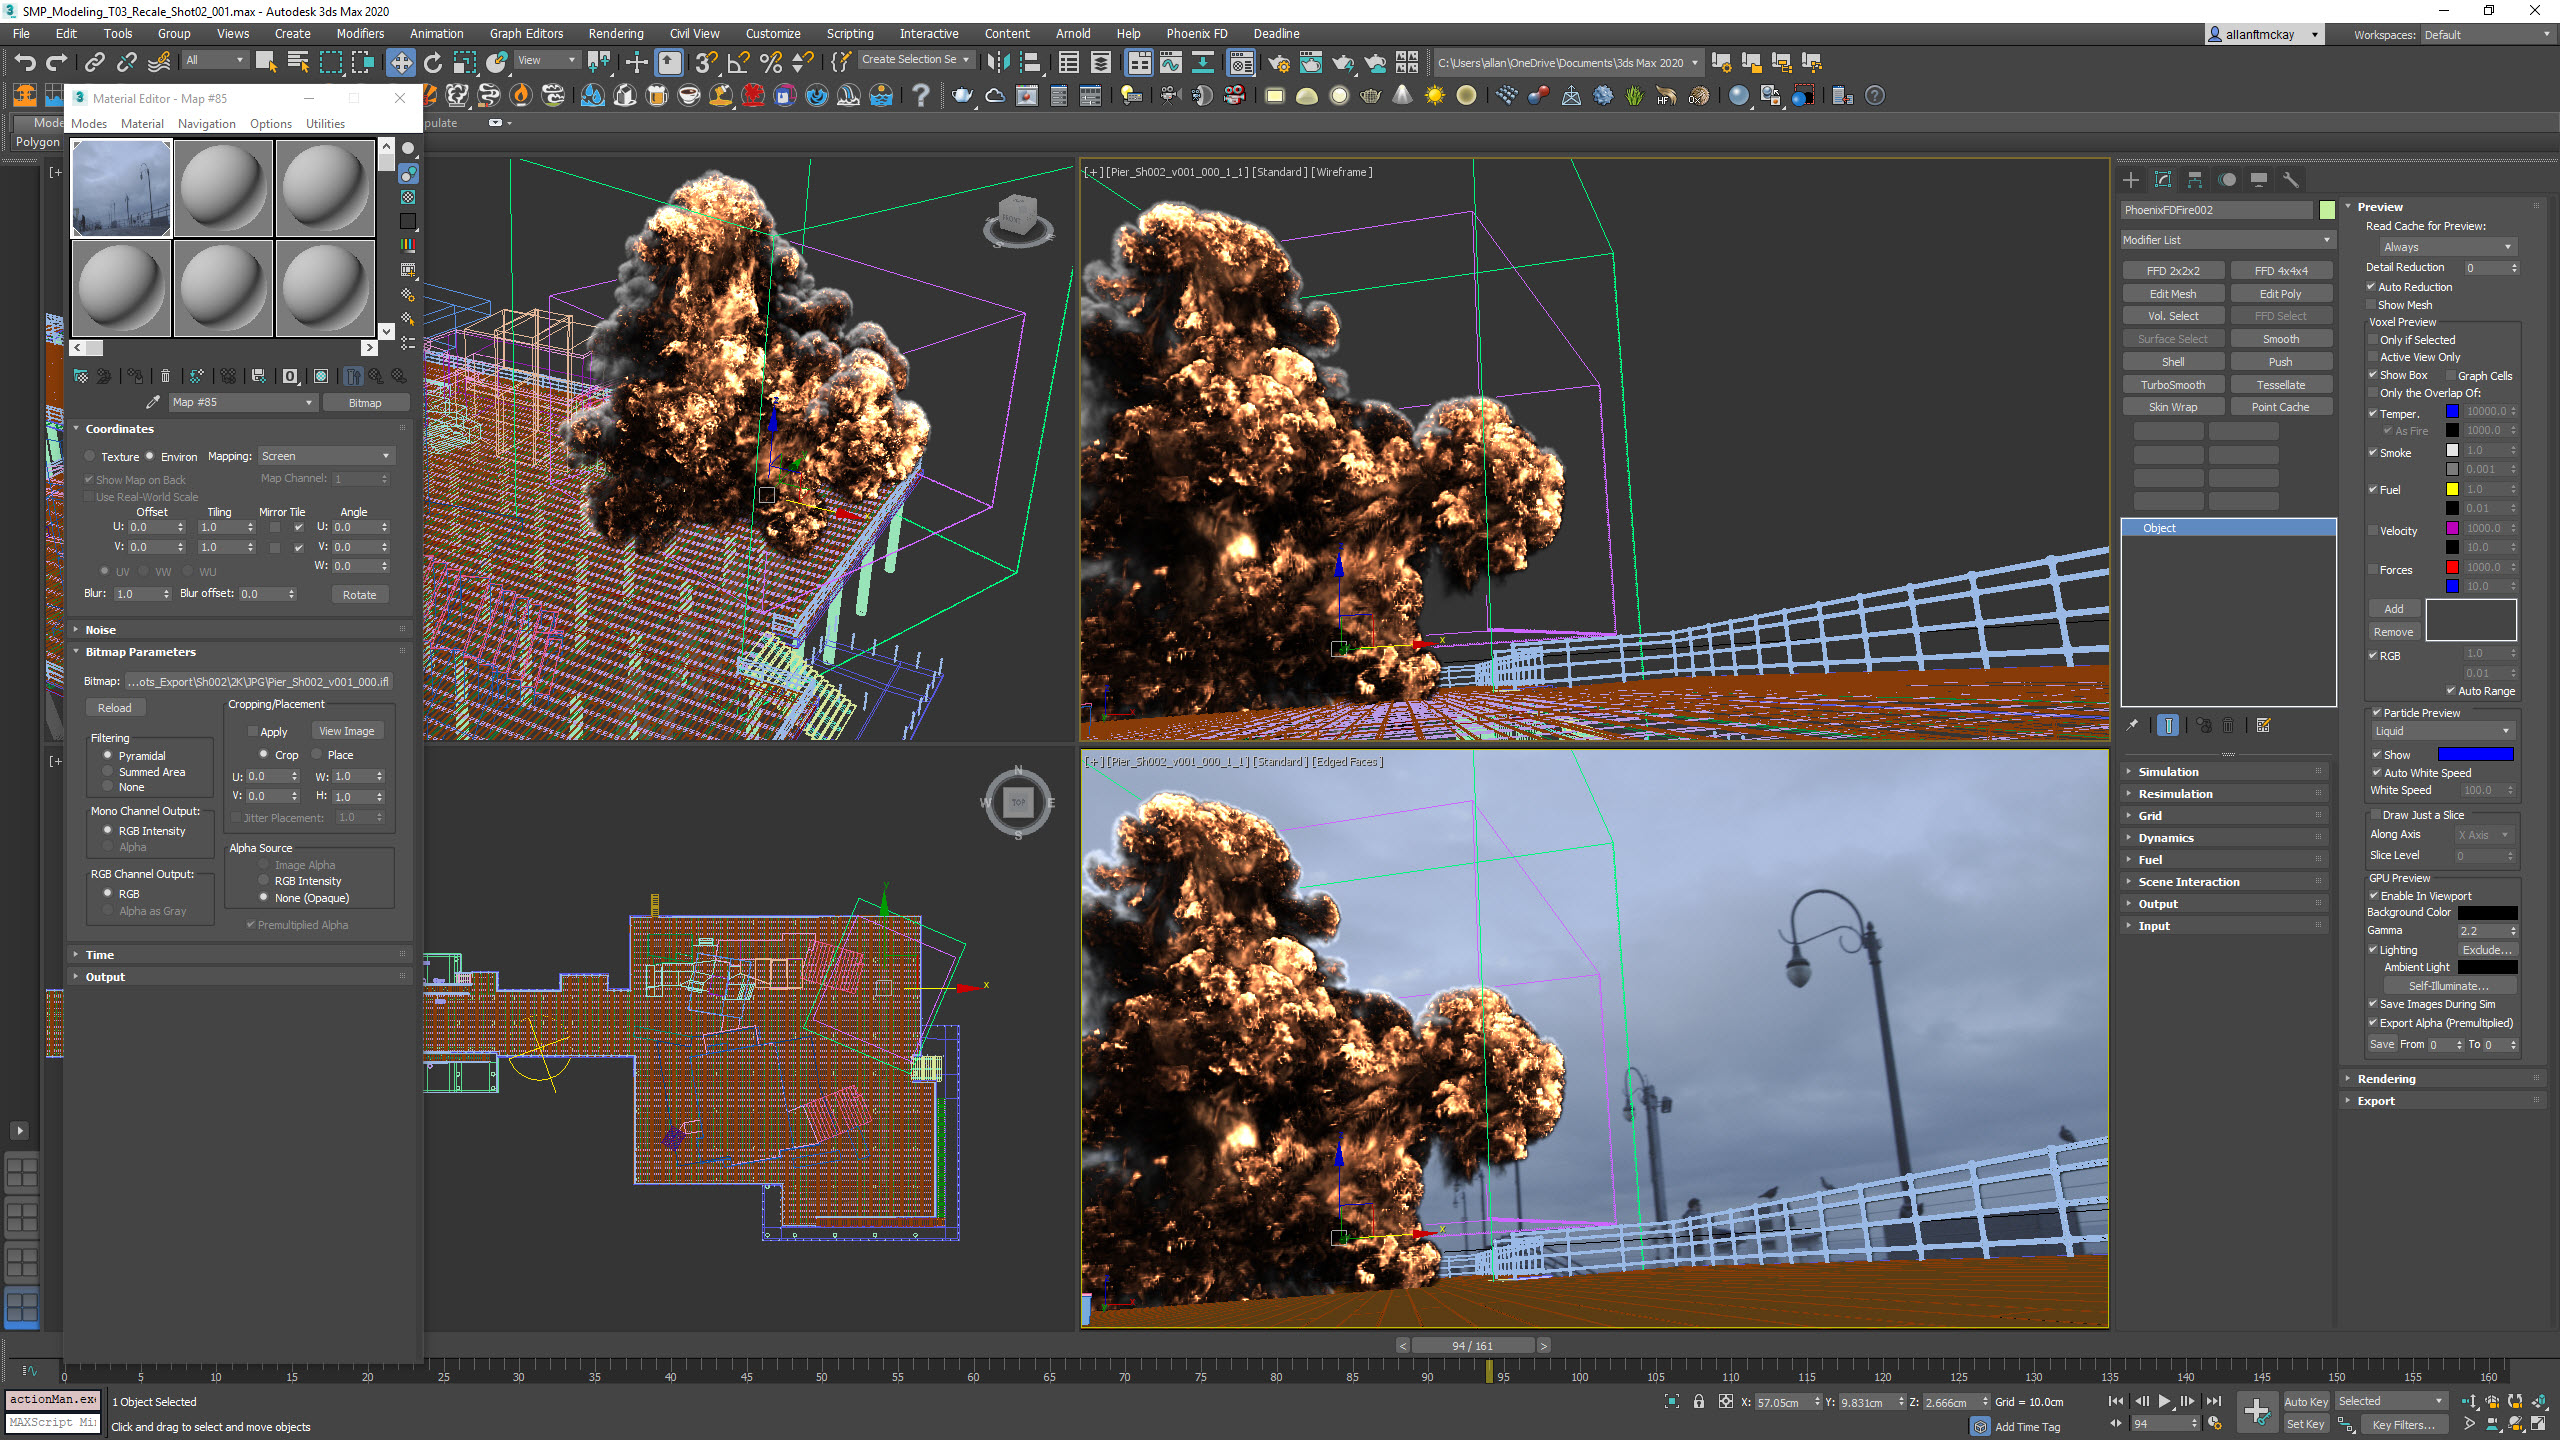Toggle Enable In Viewport checkbox
2560x1440 pixels.
coord(2374,896)
